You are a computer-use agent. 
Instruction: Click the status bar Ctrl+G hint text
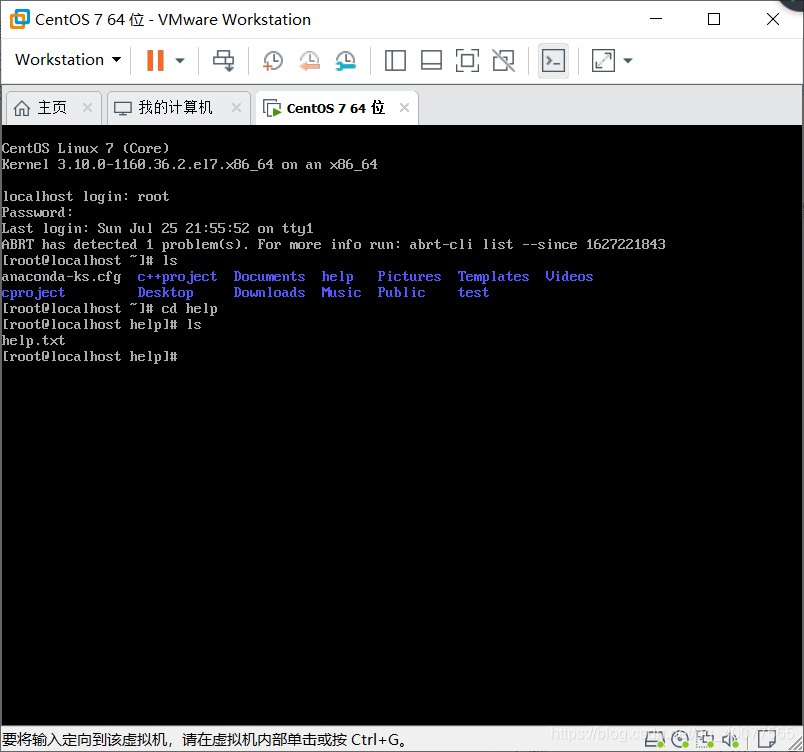coord(205,740)
